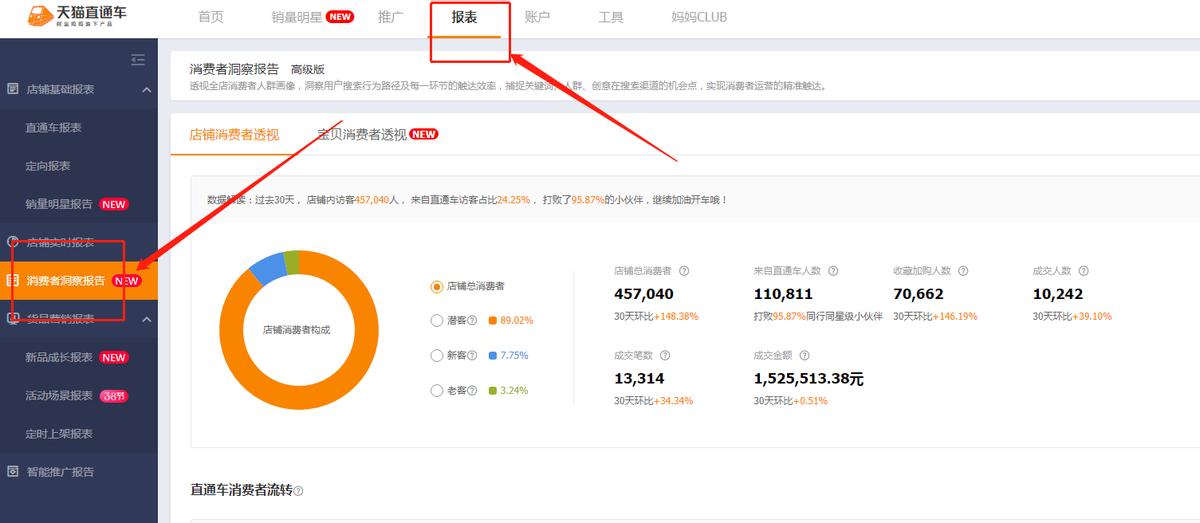This screenshot has width=1200, height=523.
Task: Open 消费者洞察报告 in sidebar
Action: click(x=66, y=281)
